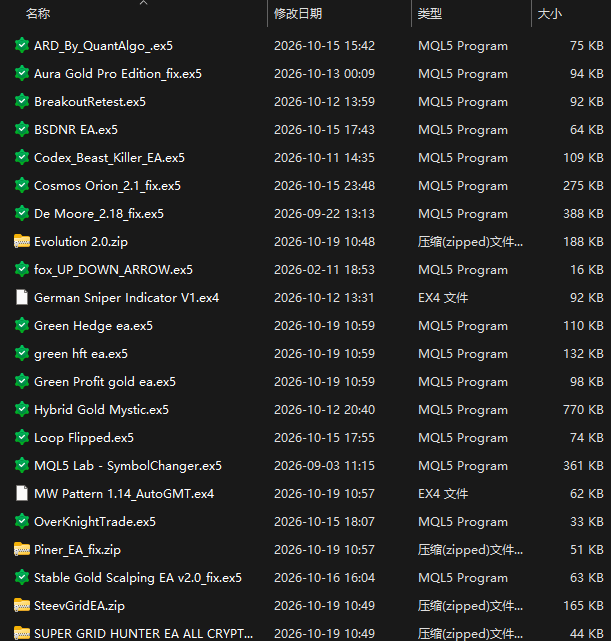Viewport: 611px width, 641px height.
Task: Select file name OverKnightTrade.ex5
Action: (95, 522)
